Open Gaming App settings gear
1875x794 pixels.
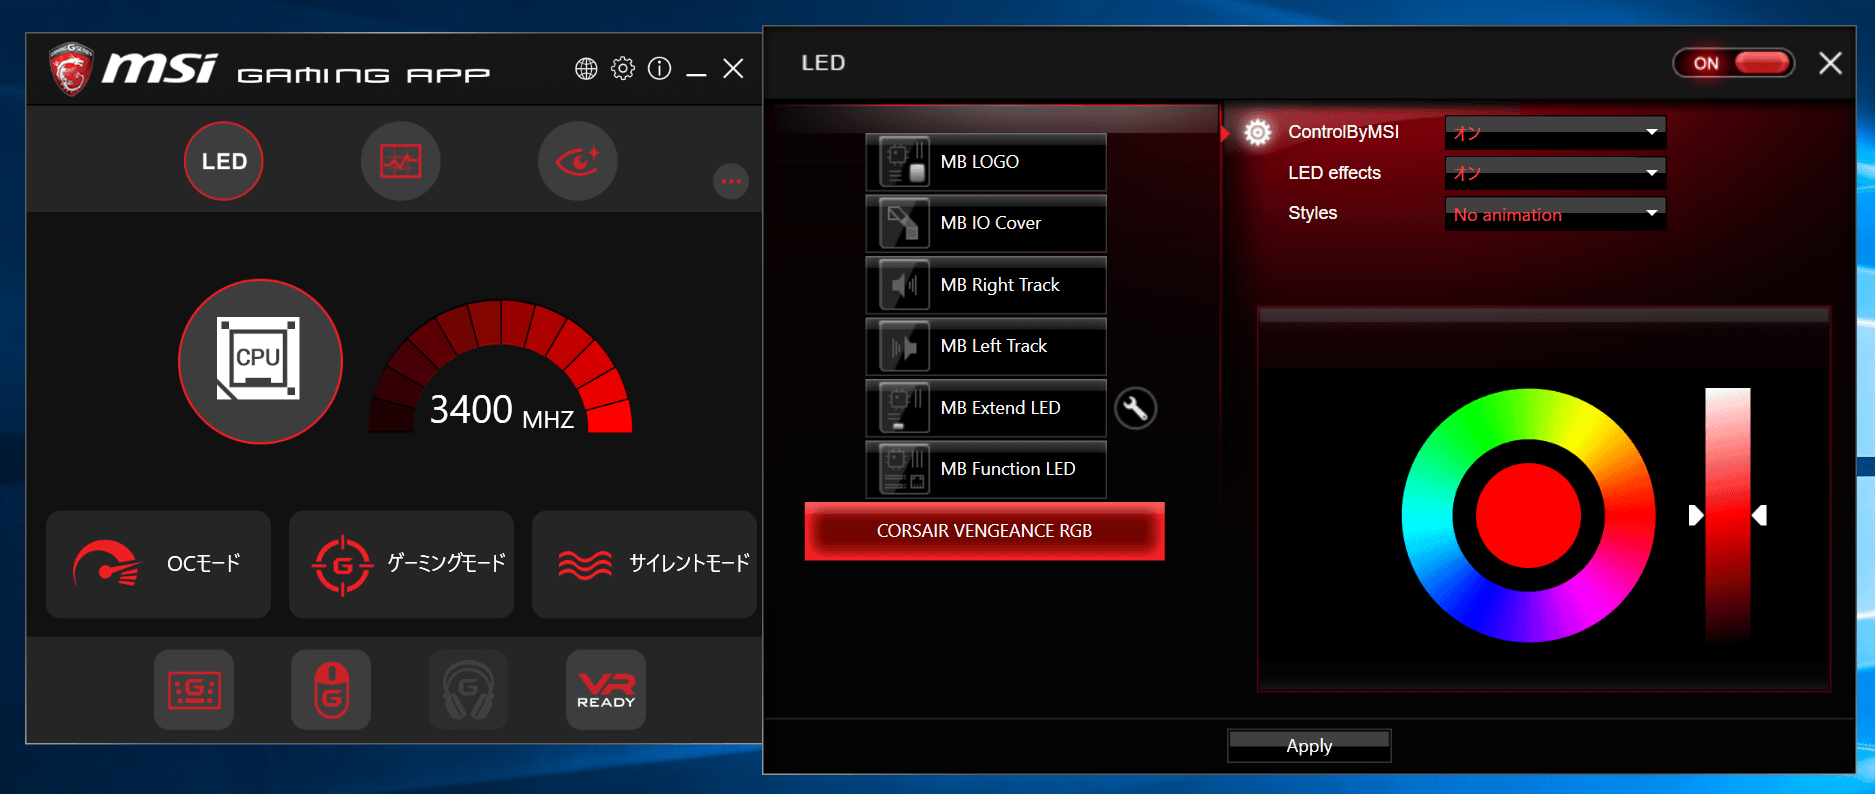(623, 68)
